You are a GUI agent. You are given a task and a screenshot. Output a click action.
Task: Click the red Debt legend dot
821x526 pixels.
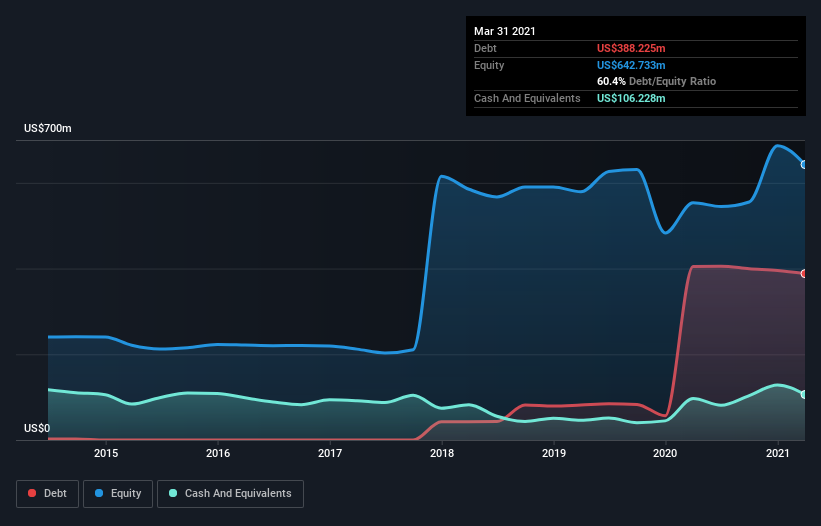pyautogui.click(x=32, y=493)
